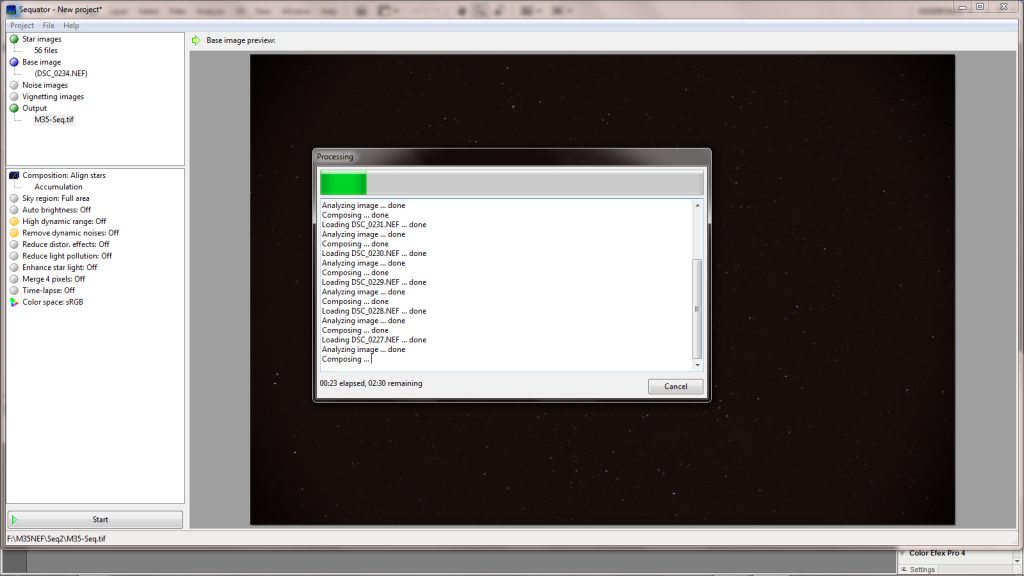Click the Output green orb icon
The height and width of the screenshot is (576, 1024).
12,108
